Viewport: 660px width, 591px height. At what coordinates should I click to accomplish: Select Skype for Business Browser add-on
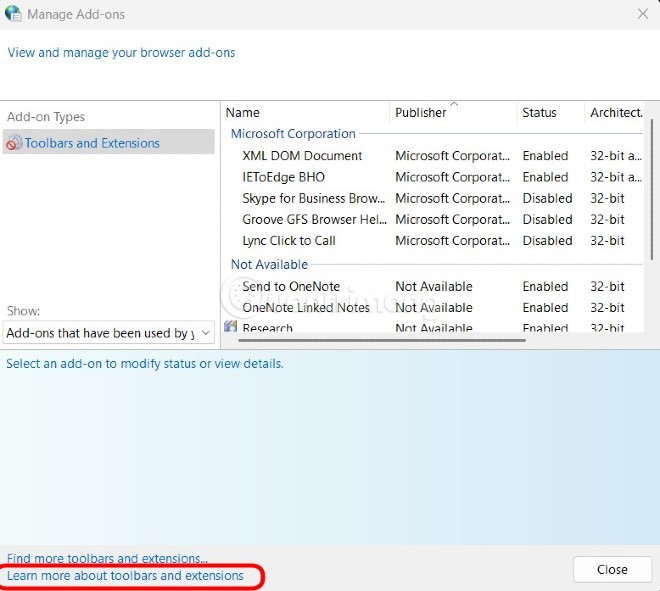[x=313, y=198]
